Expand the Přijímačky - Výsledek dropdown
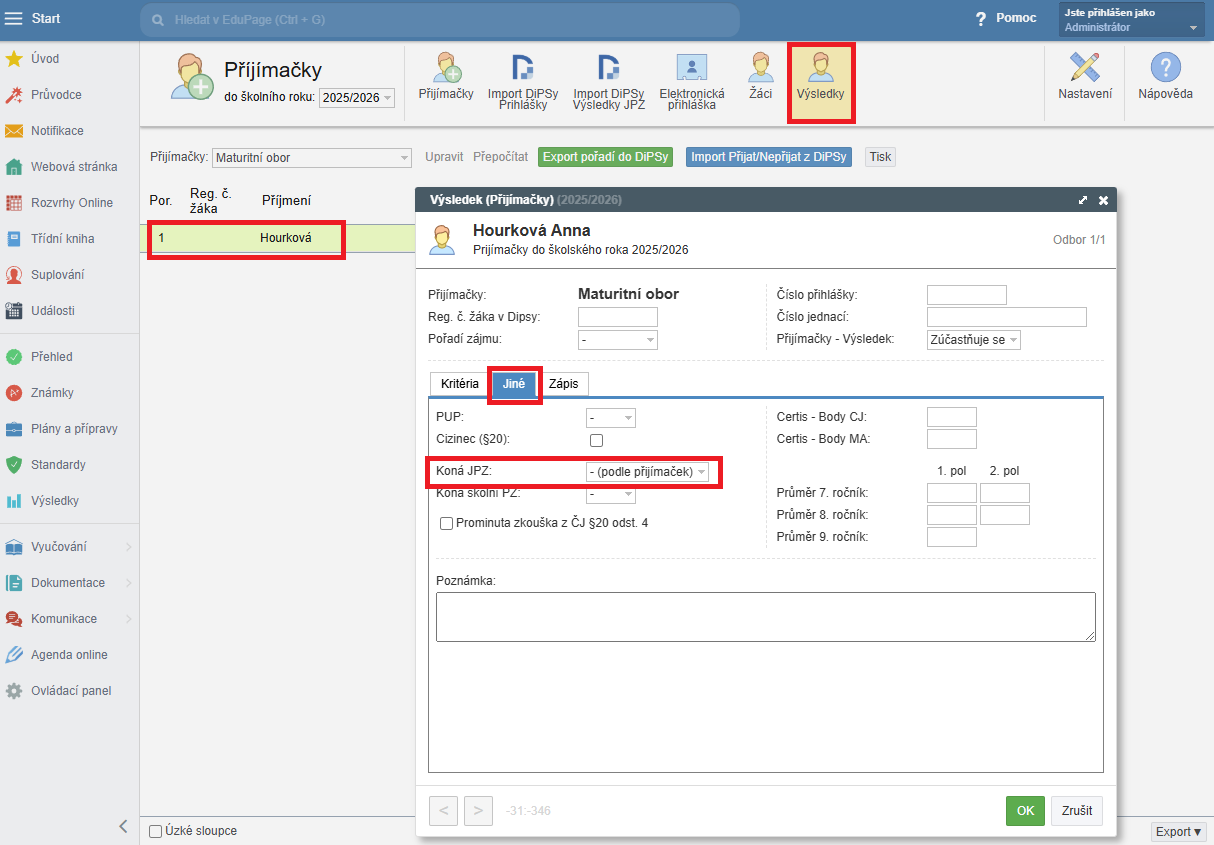1214x845 pixels. pos(972,340)
